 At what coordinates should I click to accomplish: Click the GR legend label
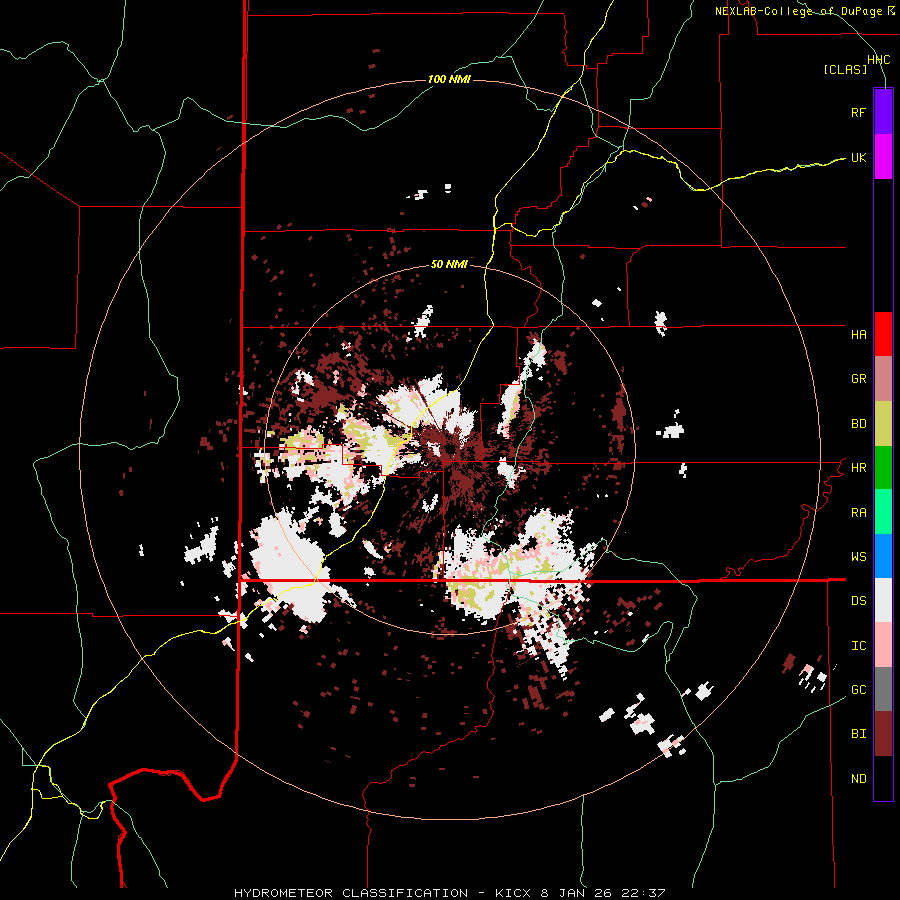[x=858, y=379]
